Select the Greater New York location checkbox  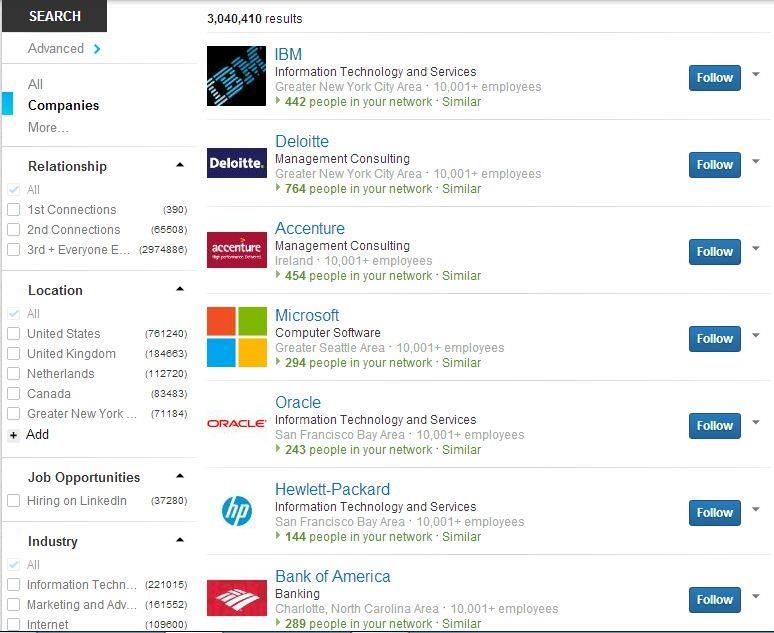13,413
